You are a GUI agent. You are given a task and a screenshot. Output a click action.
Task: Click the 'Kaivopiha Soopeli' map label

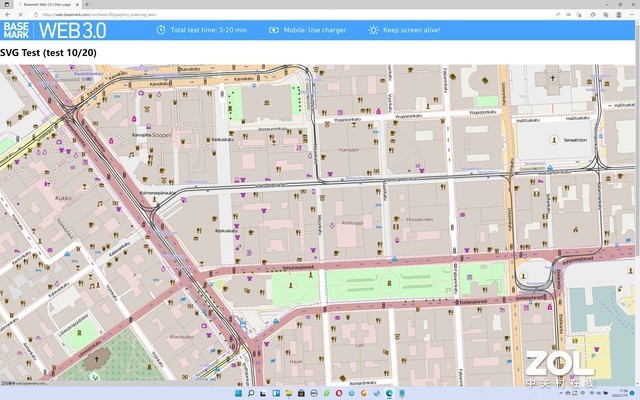[152, 135]
